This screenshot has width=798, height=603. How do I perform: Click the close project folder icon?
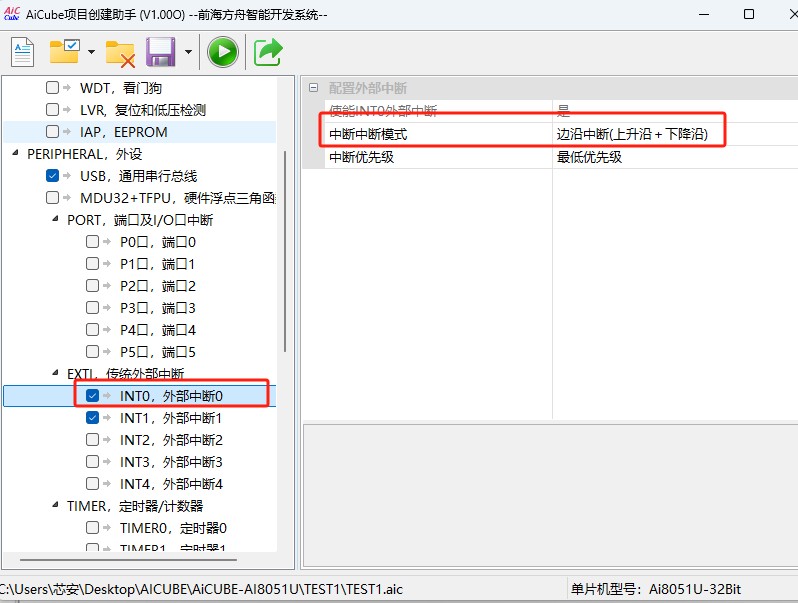(120, 53)
